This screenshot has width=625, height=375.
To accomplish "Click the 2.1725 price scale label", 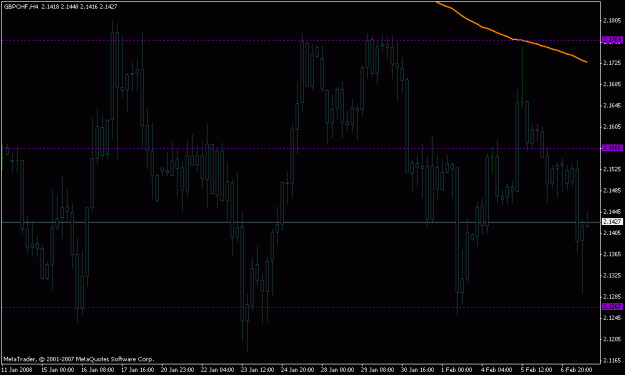I will [612, 63].
